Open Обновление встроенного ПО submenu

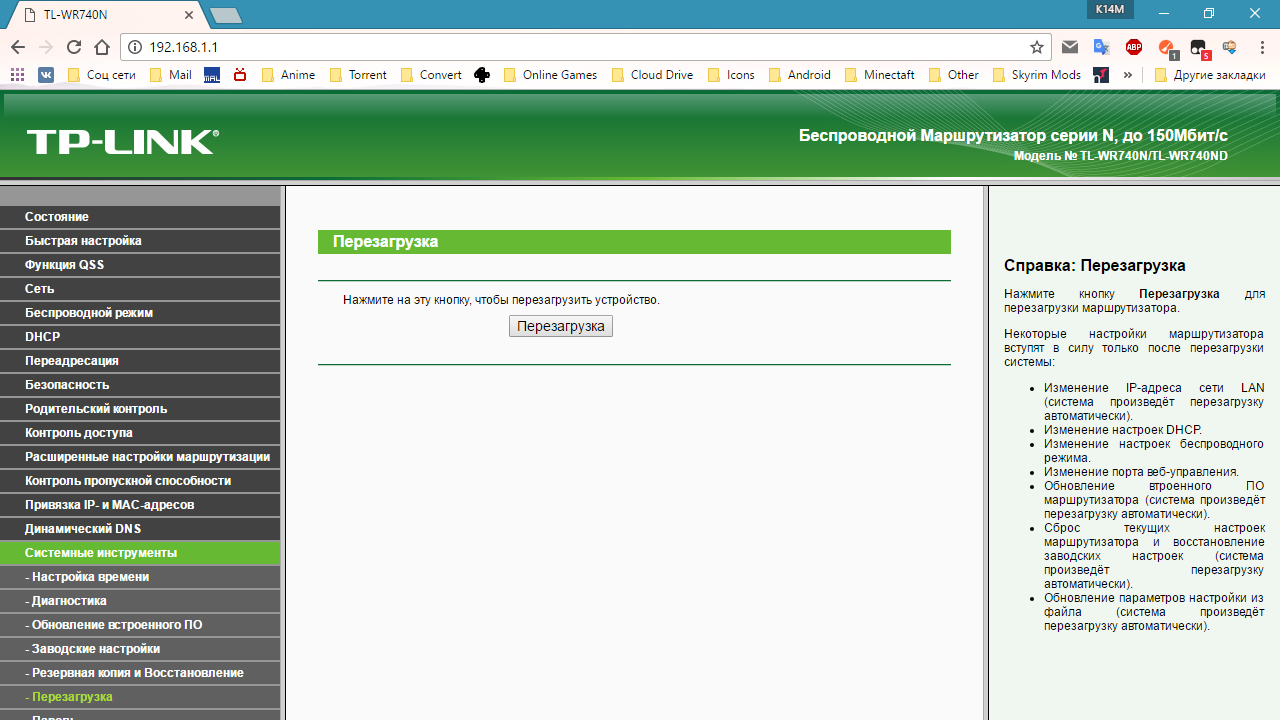[140, 625]
